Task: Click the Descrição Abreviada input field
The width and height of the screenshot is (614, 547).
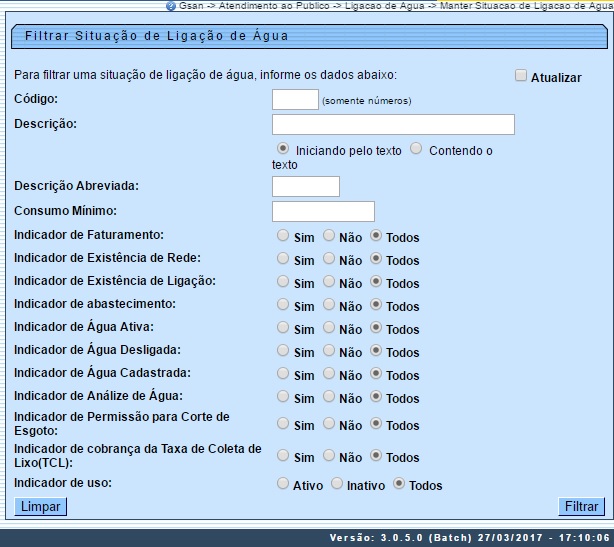Action: click(x=306, y=186)
